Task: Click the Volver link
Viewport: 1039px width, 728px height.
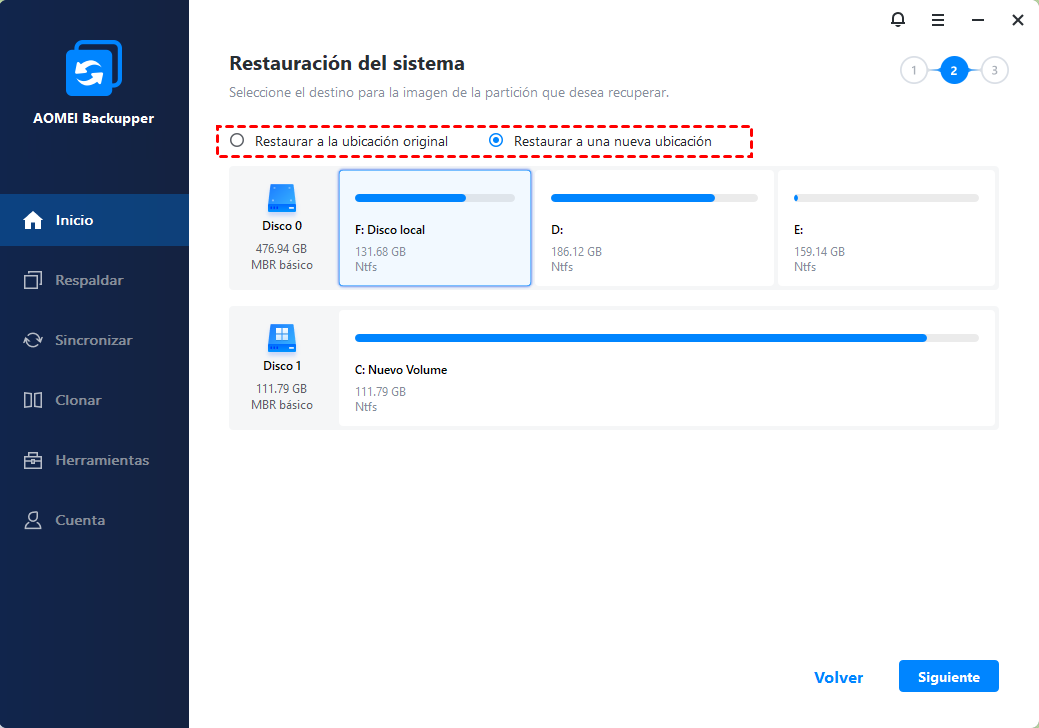Action: click(838, 677)
